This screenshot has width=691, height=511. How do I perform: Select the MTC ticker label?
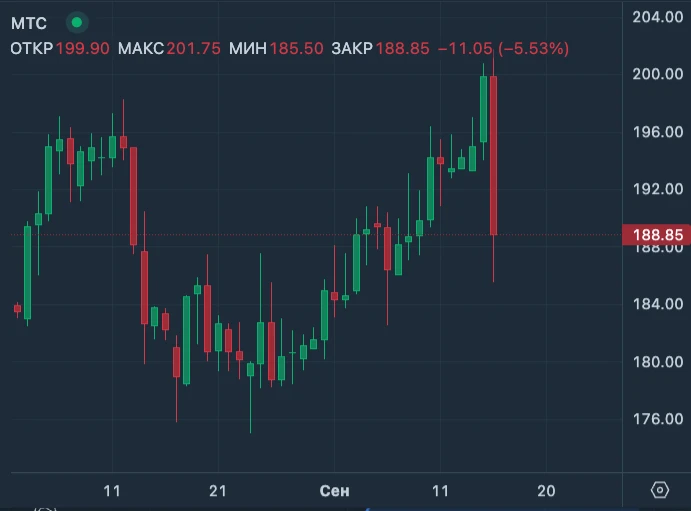(x=29, y=23)
